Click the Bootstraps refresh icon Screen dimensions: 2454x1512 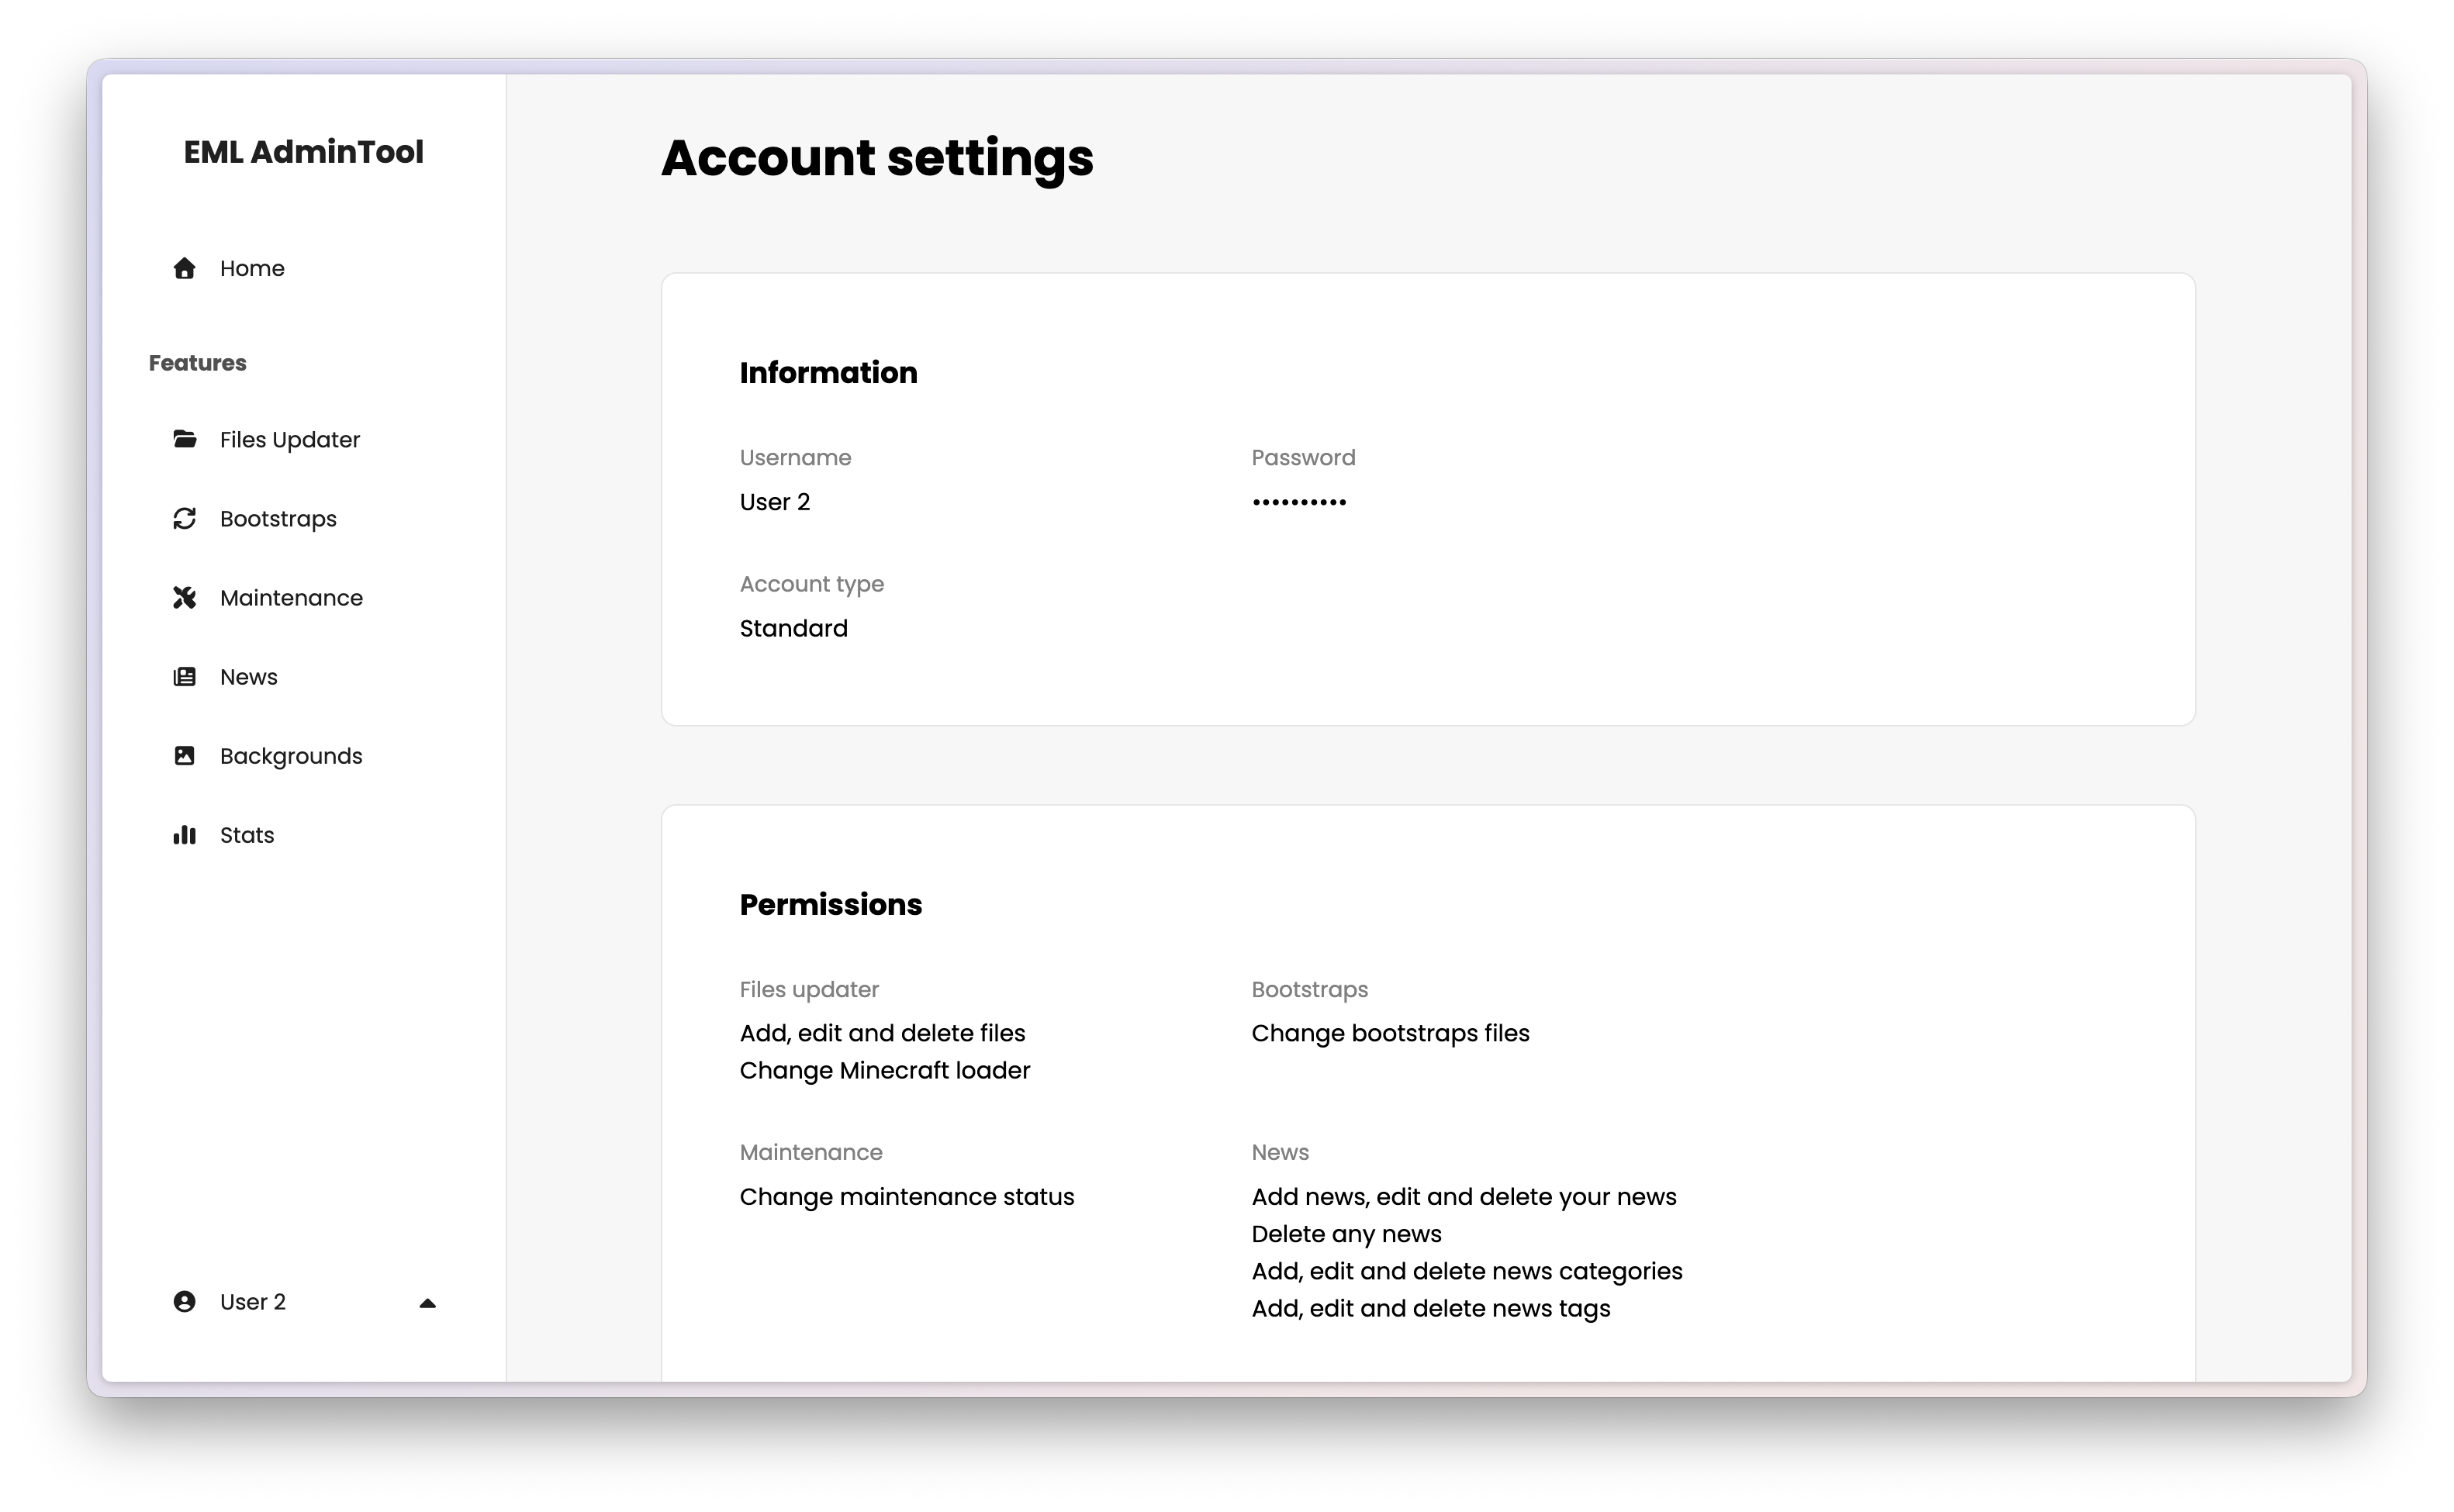(x=184, y=518)
